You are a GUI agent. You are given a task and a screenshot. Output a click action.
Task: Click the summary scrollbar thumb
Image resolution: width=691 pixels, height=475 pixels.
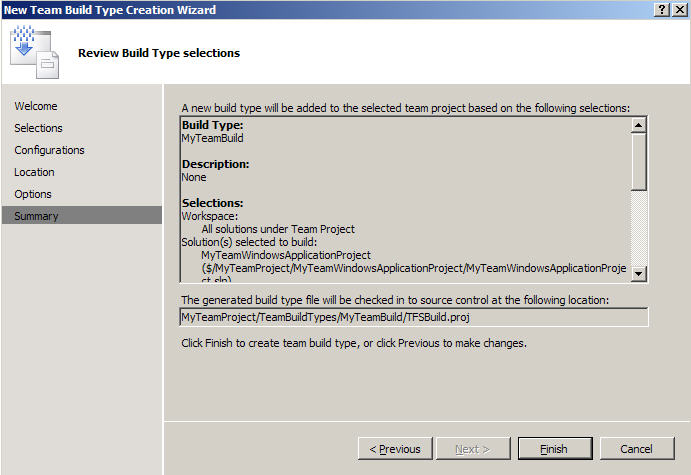[638, 162]
